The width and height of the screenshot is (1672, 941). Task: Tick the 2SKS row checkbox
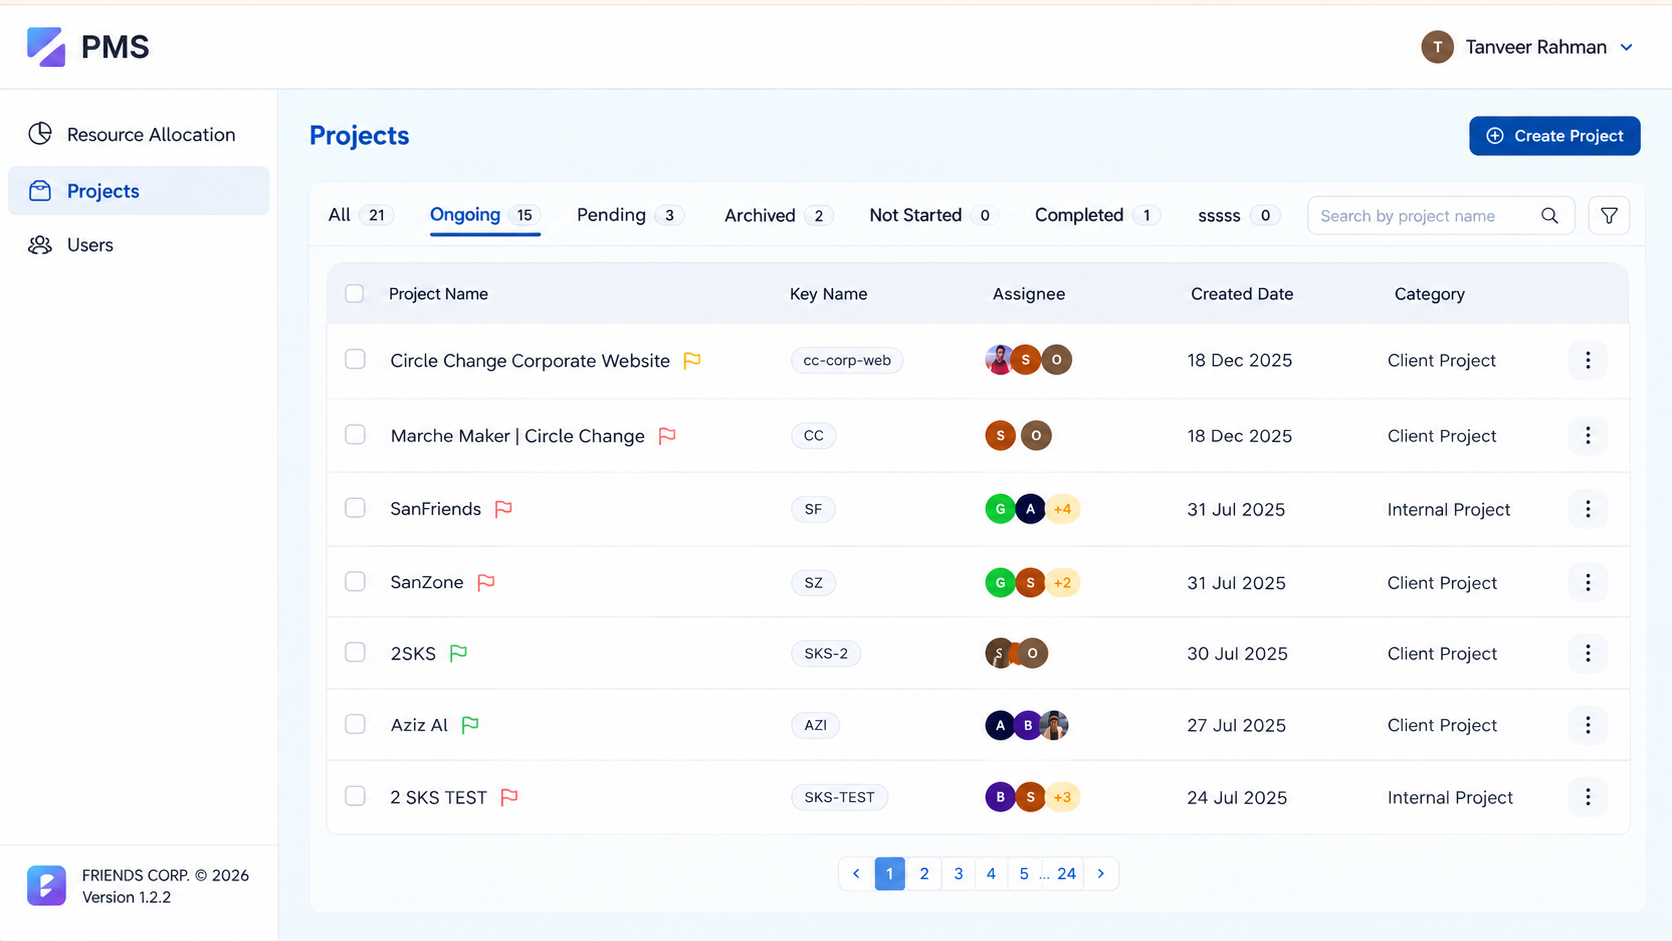[355, 652]
